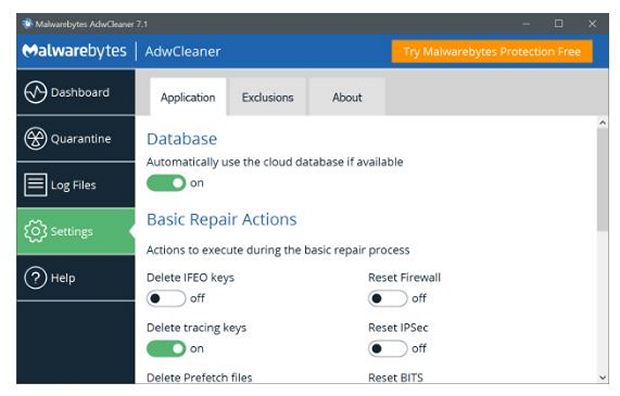Click the 'Reset Firewall' label text
Viewport: 620px width, 396px height.
pyautogui.click(x=404, y=278)
